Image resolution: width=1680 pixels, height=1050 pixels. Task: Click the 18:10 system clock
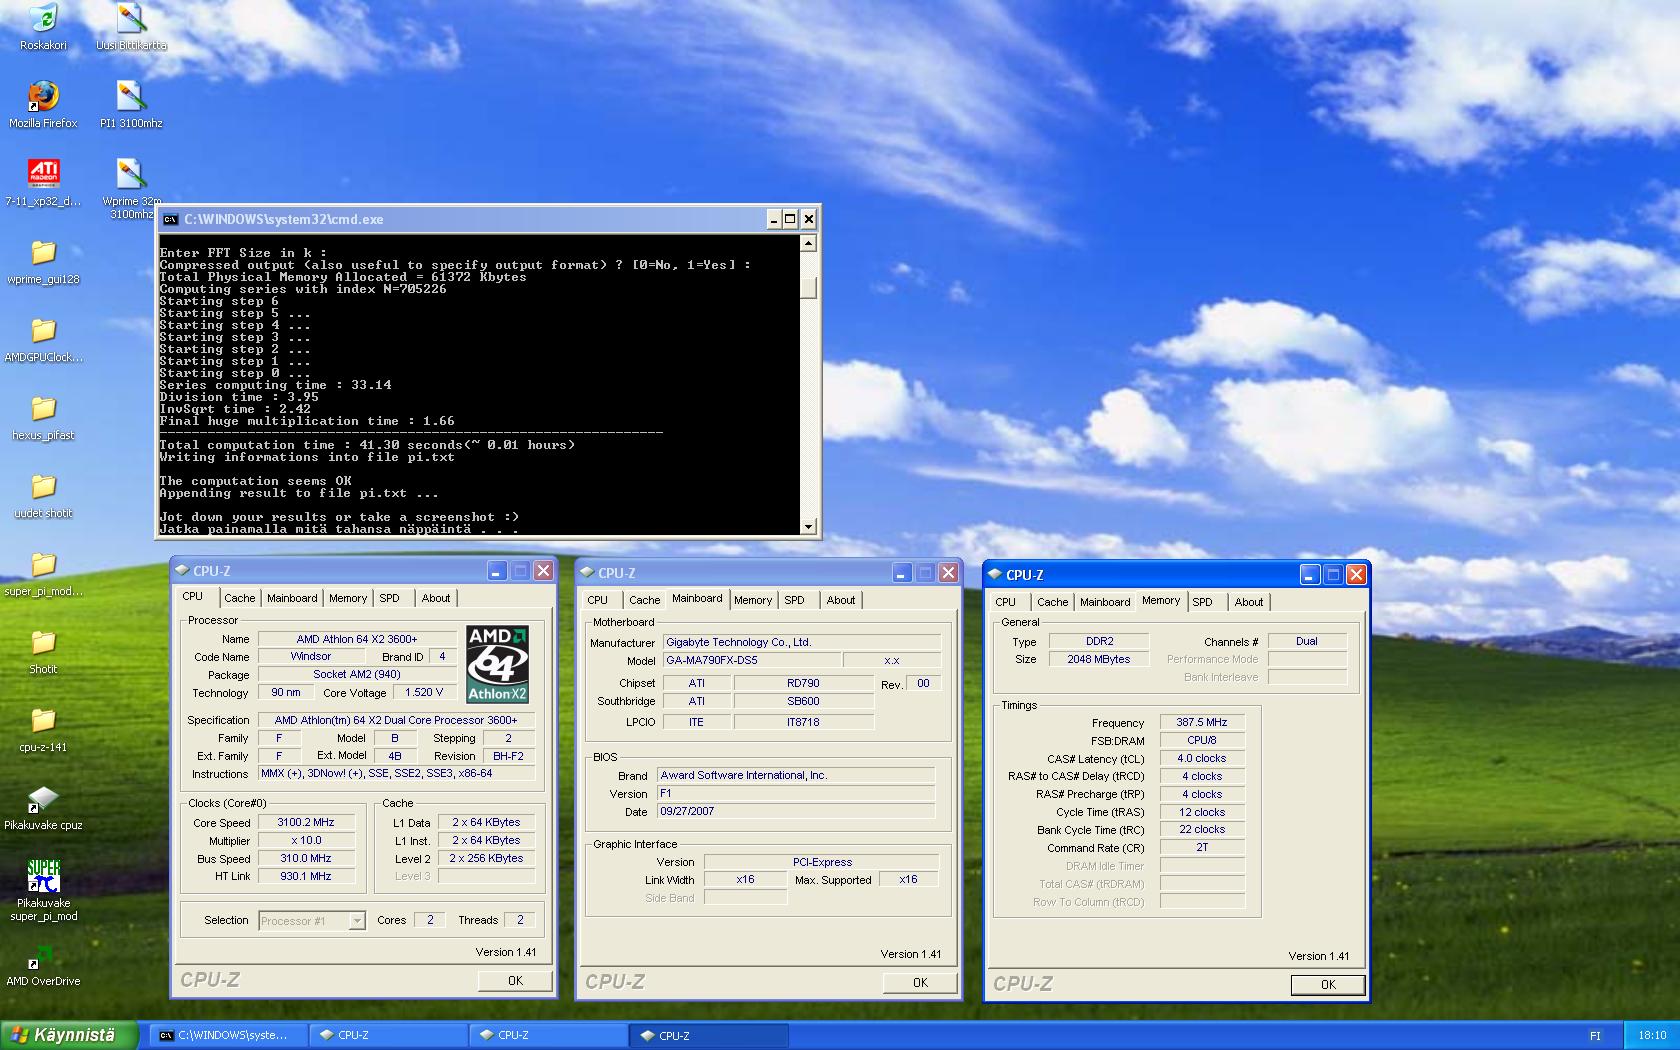(x=1652, y=1036)
